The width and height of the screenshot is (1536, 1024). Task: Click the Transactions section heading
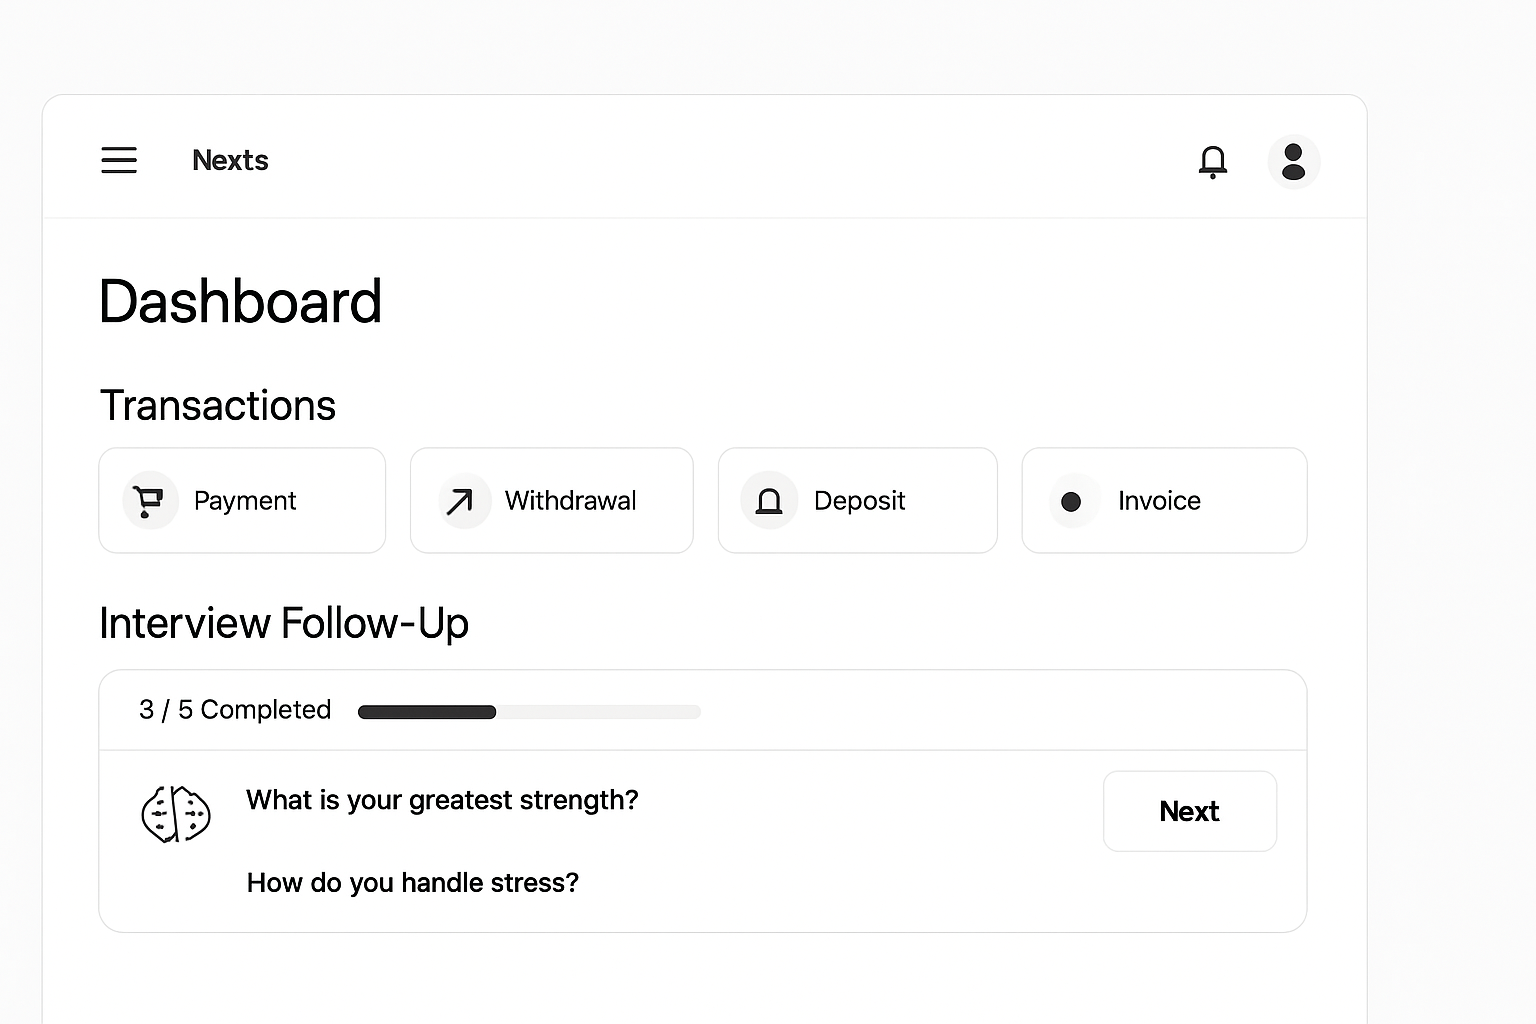(218, 405)
